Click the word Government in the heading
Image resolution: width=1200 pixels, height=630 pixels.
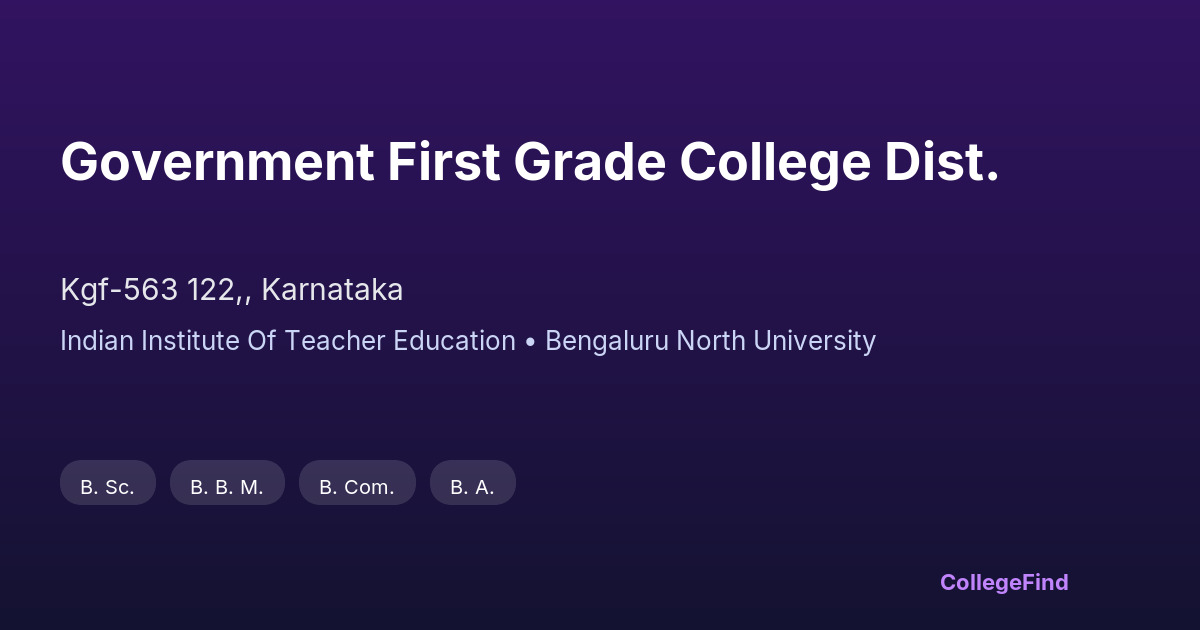217,162
